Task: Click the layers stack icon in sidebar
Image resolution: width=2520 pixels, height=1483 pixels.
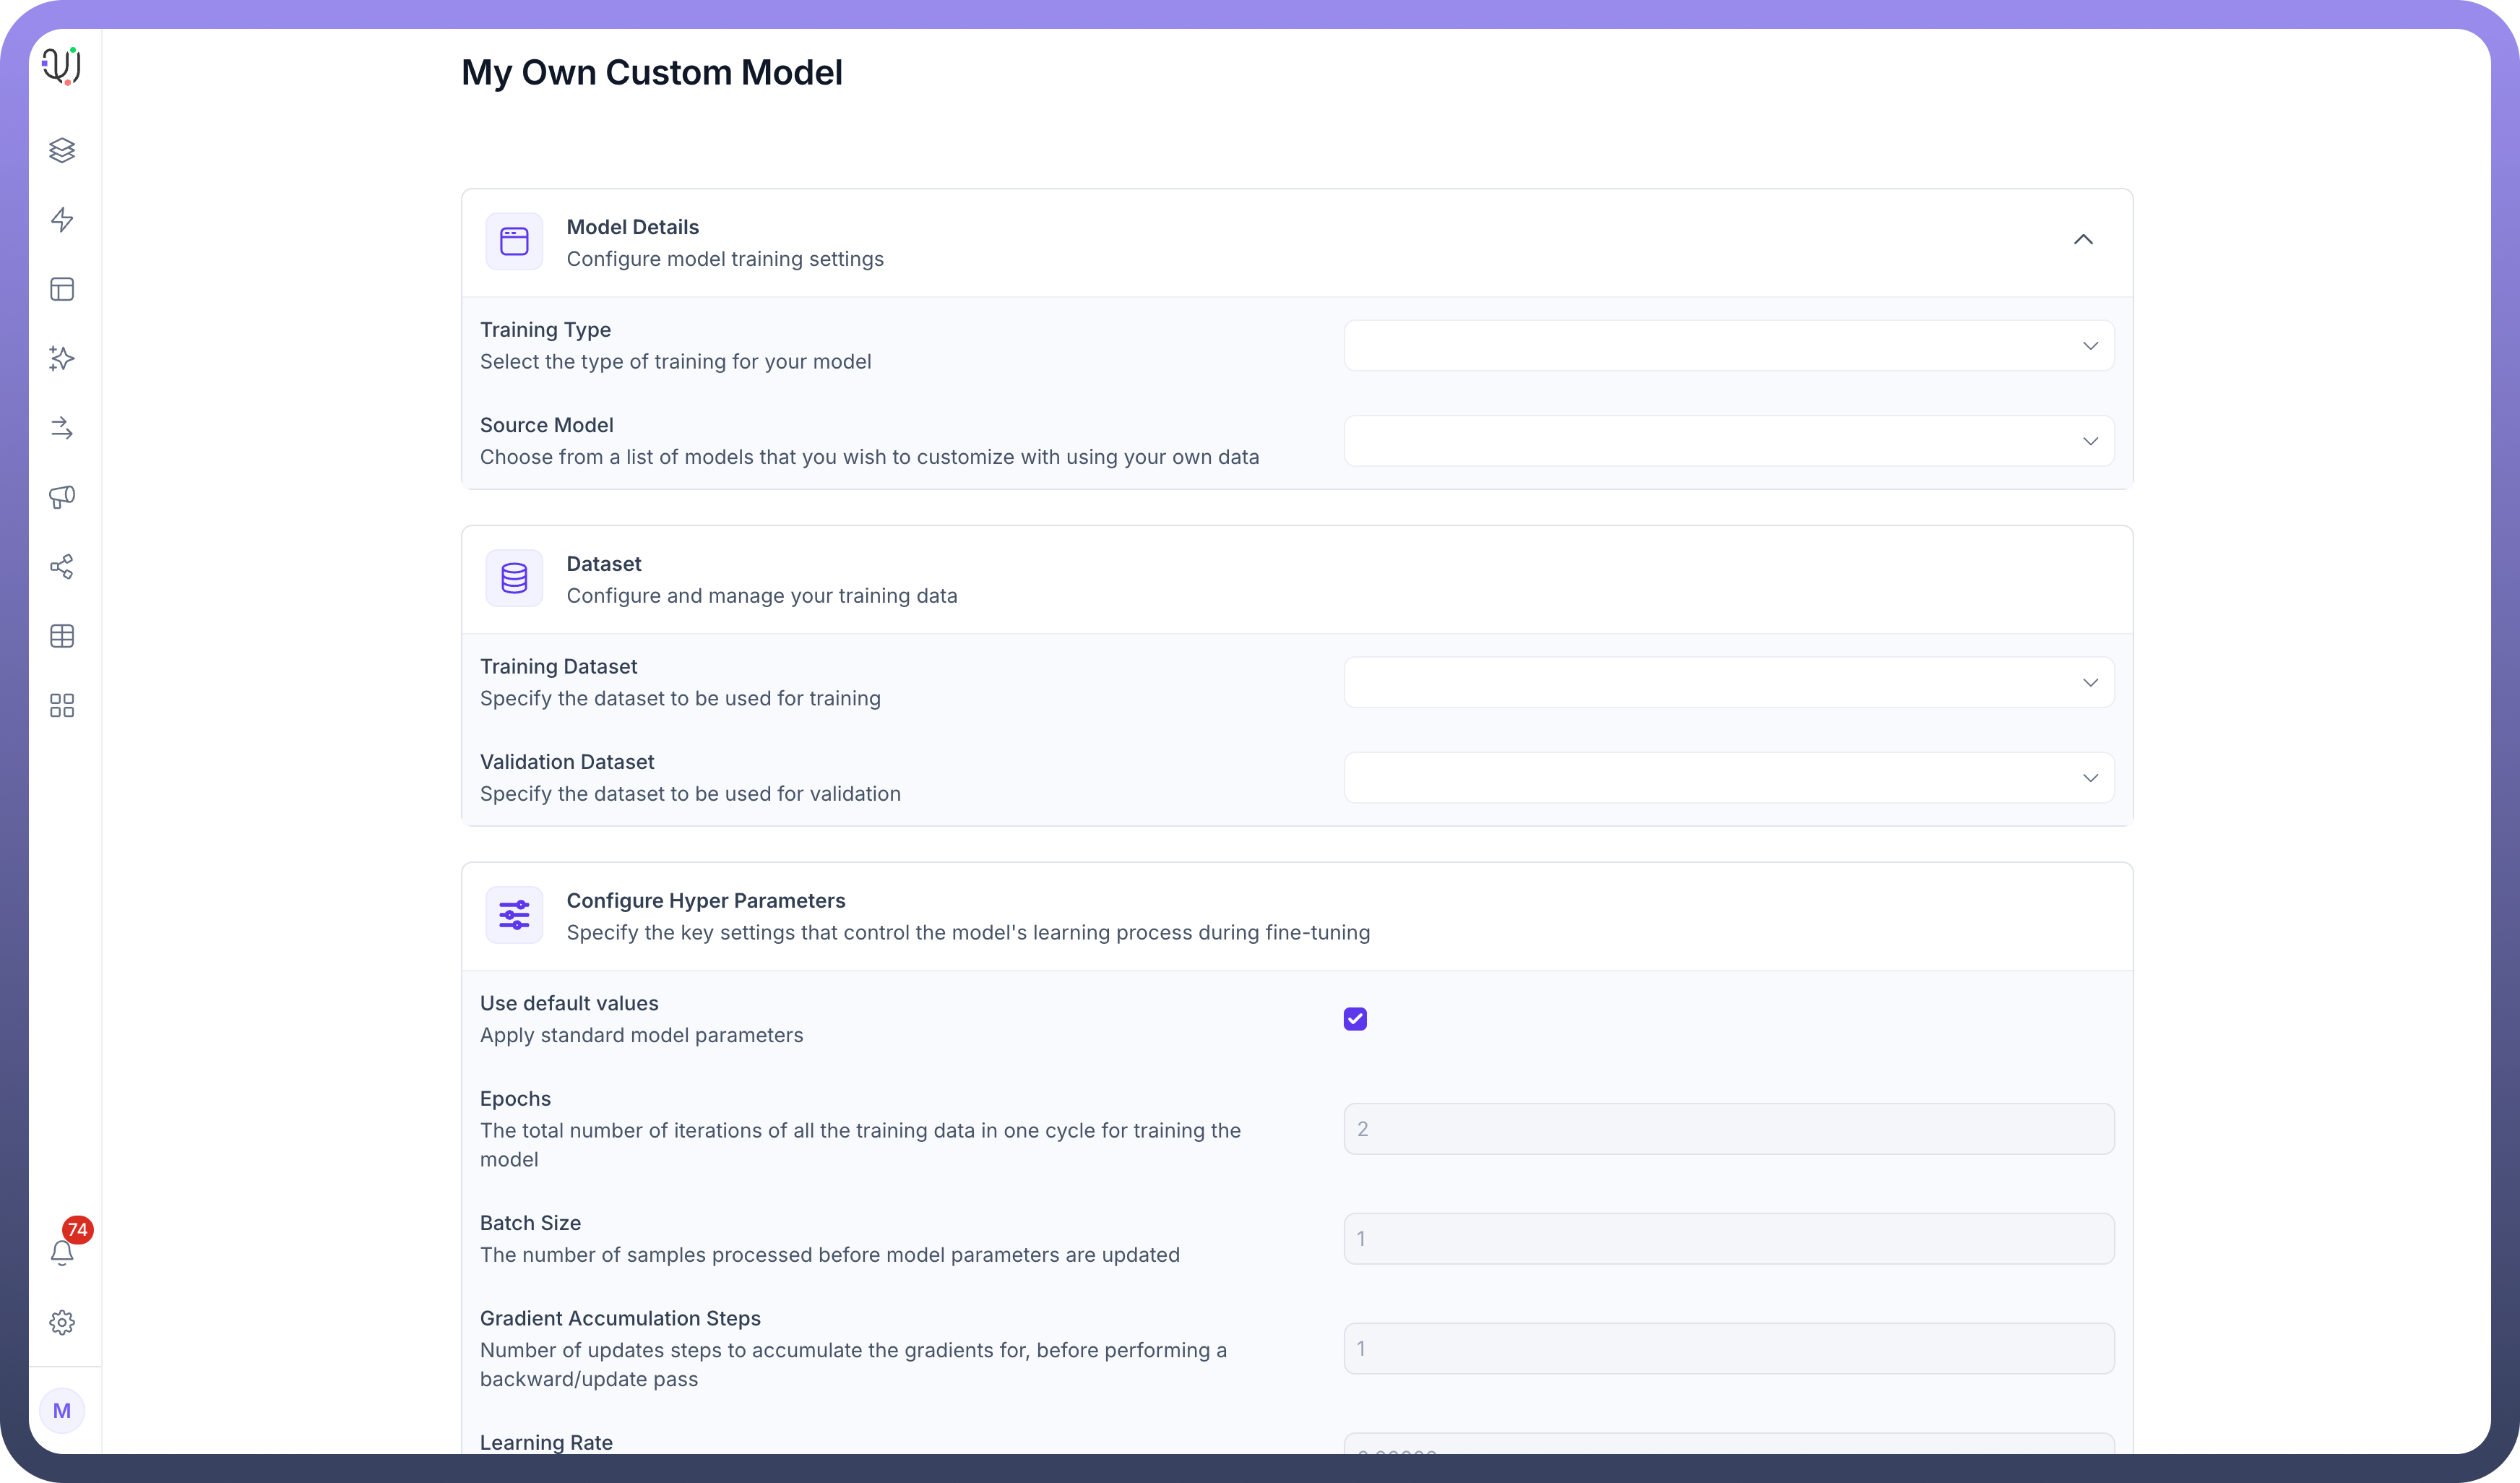Action: [62, 150]
